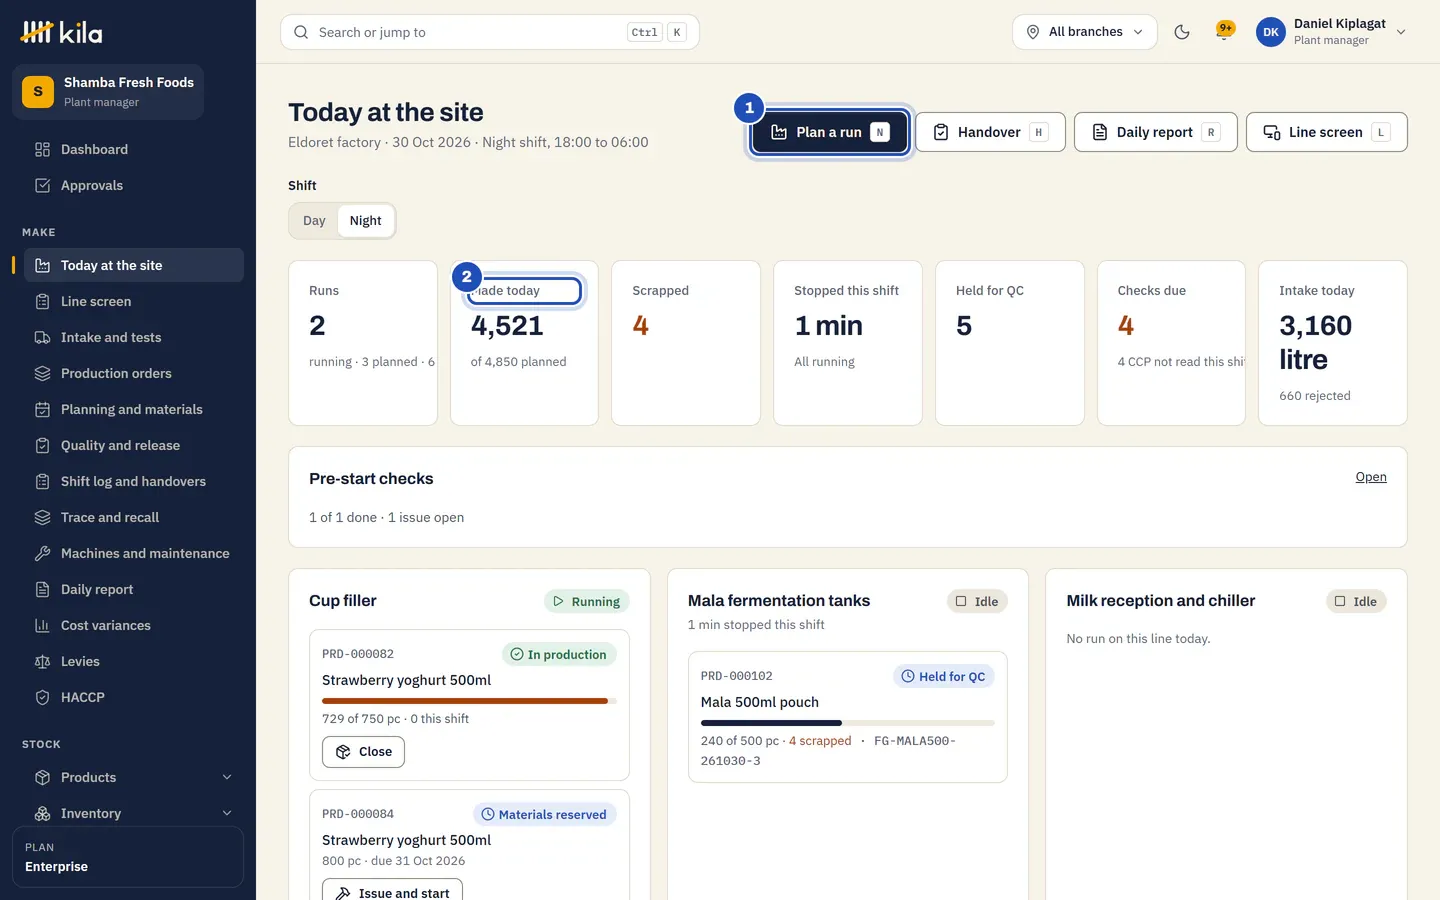Click the Approvals checkbox icon in the sidebar
Screen dimensions: 1440x900
[42, 186]
